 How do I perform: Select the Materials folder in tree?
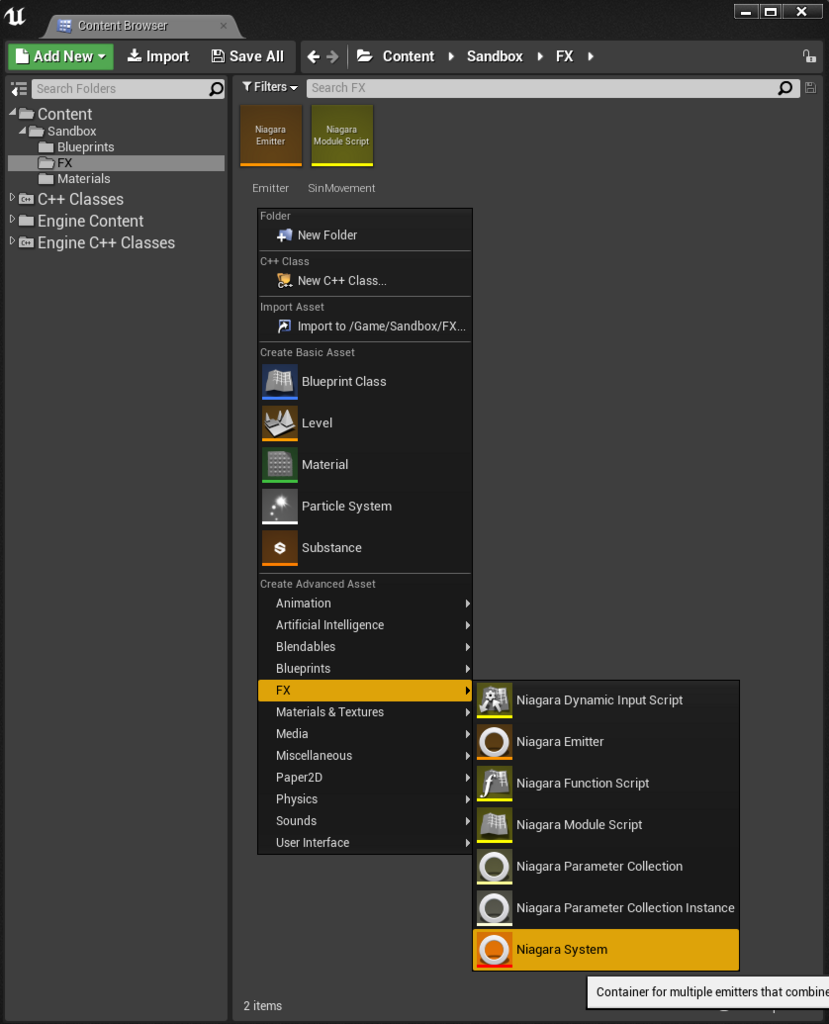point(83,179)
